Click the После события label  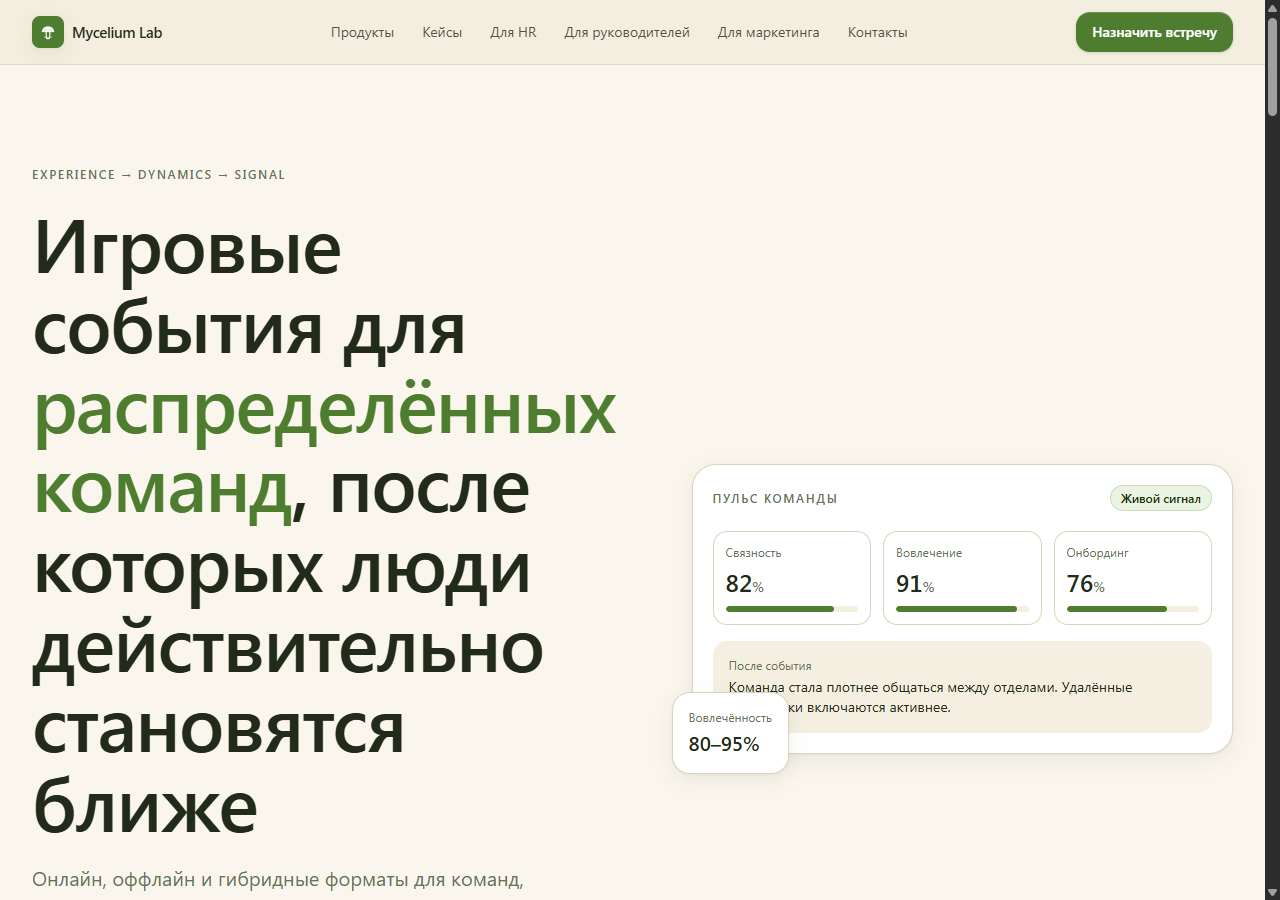[770, 666]
